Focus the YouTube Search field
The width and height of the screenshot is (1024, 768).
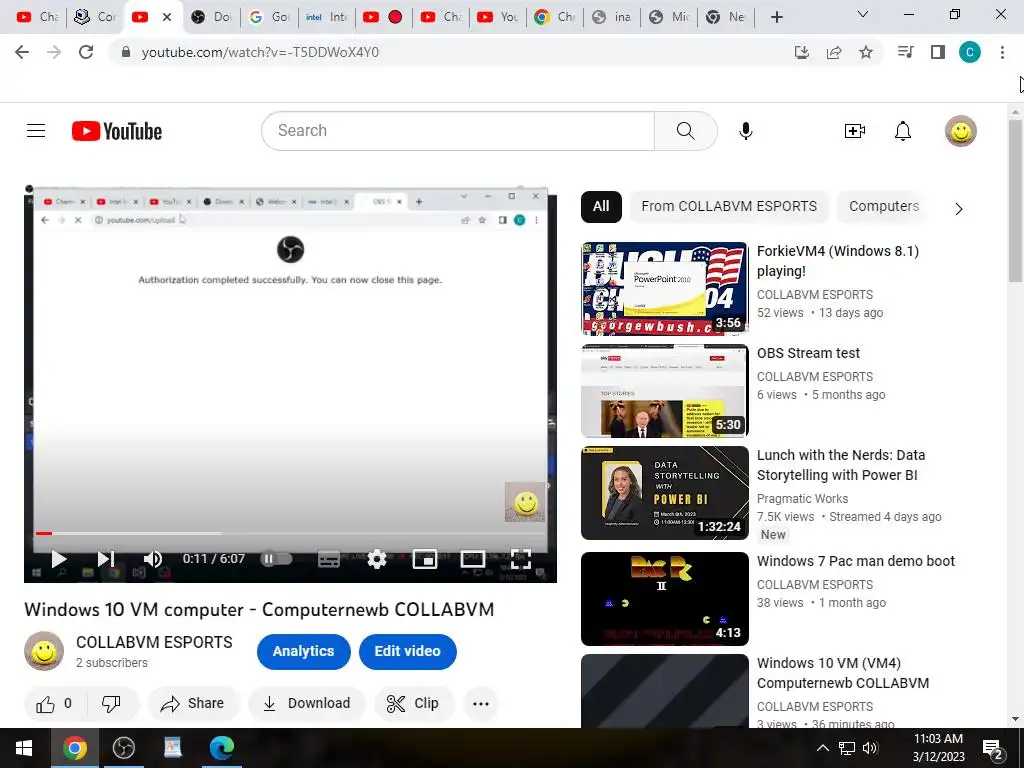click(457, 131)
